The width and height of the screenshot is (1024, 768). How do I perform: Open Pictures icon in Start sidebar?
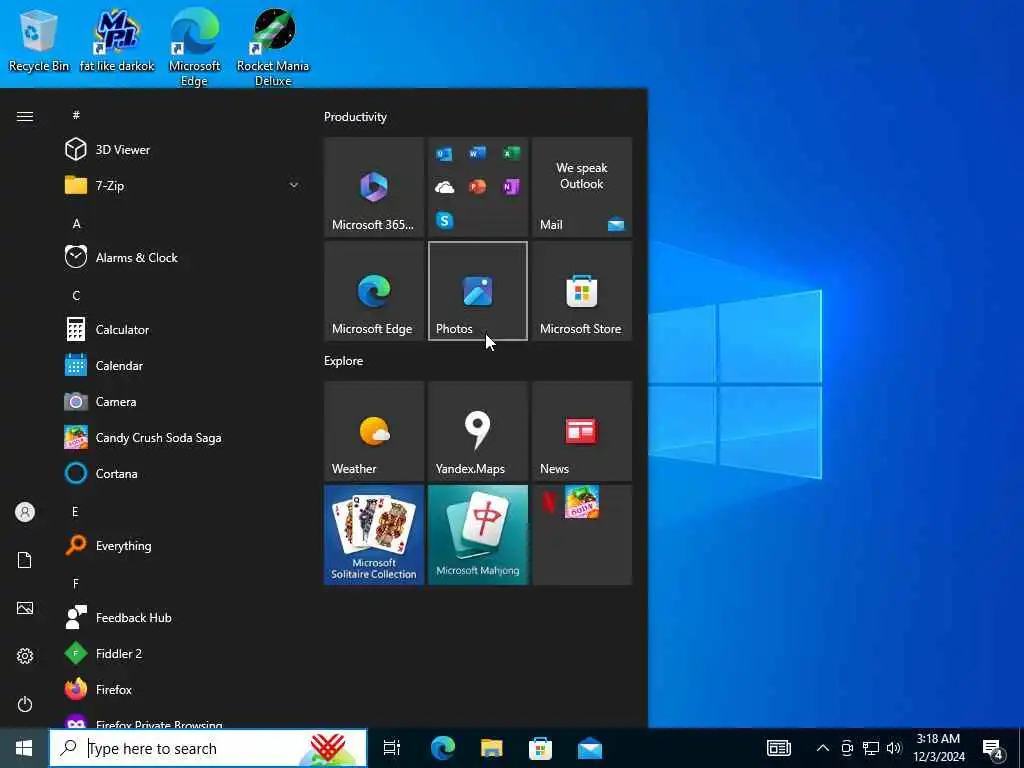pyautogui.click(x=25, y=608)
